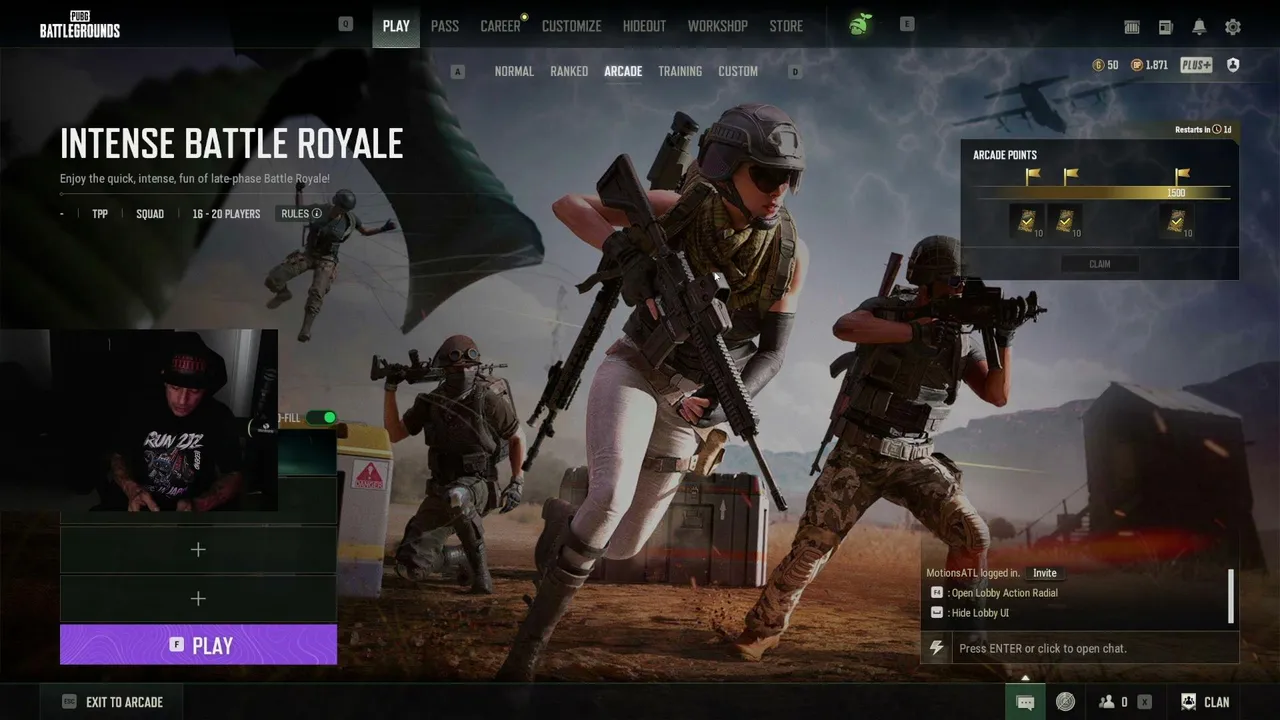The height and width of the screenshot is (720, 1280).
Task: Open the notifications bell
Action: (1199, 27)
